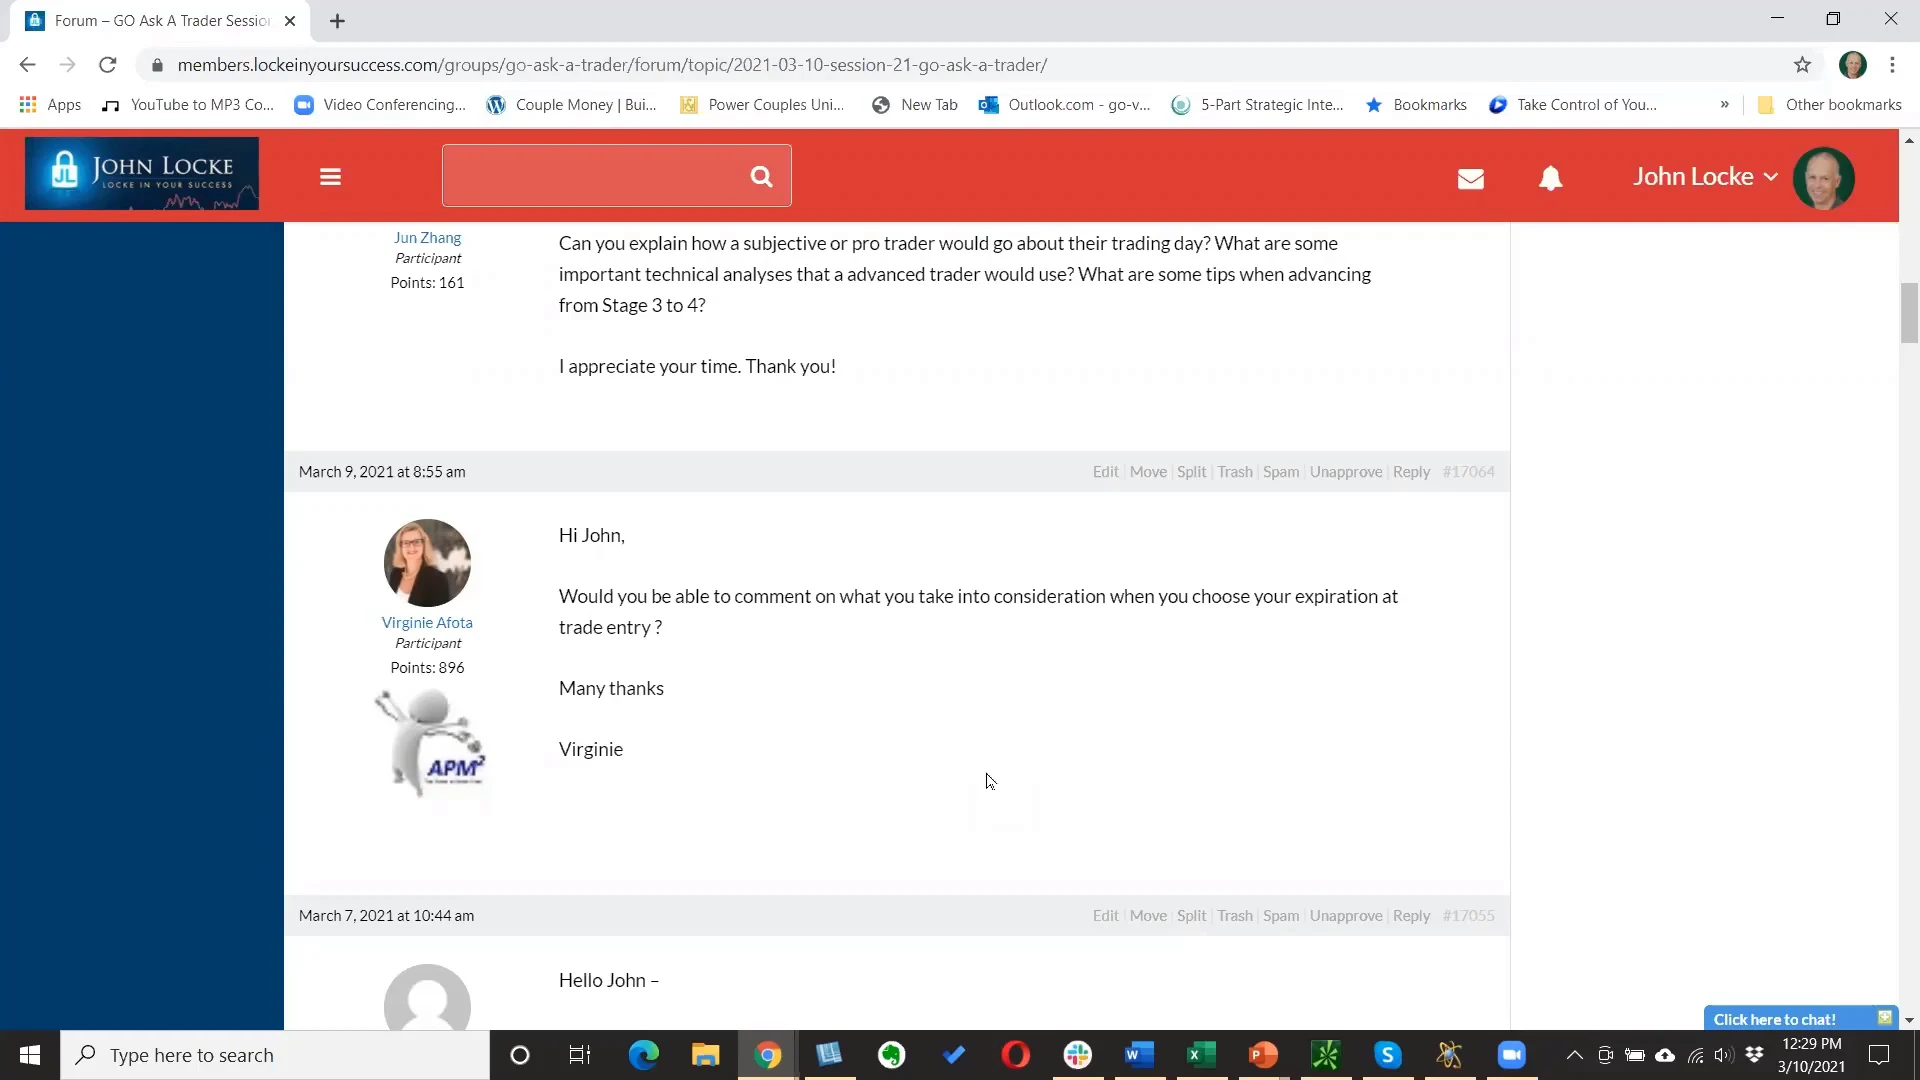Open Word from taskbar
This screenshot has width=1920, height=1080.
point(1139,1055)
